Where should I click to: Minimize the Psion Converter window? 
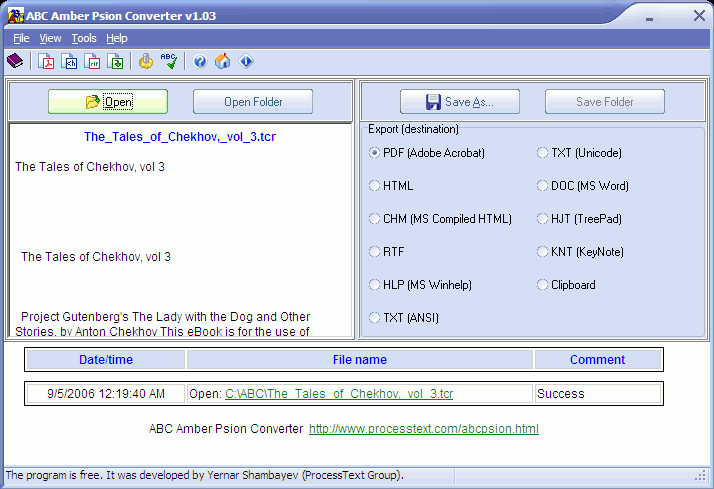tap(649, 18)
